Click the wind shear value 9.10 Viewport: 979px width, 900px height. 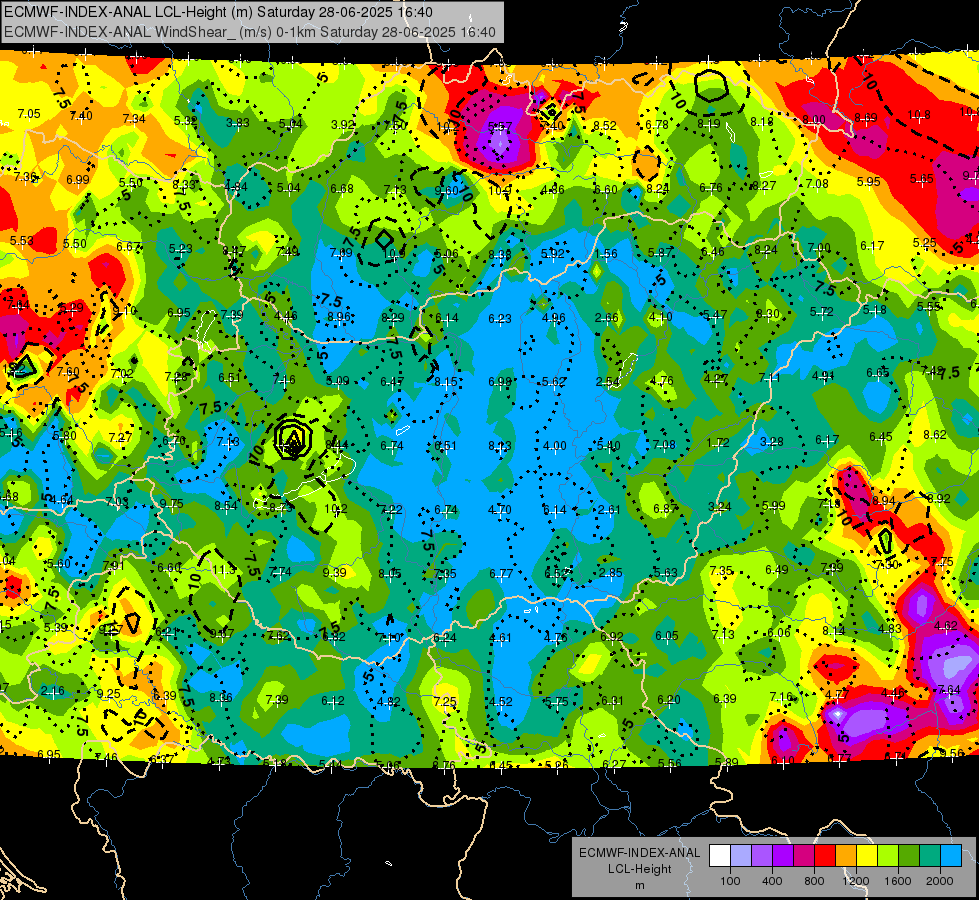click(125, 310)
